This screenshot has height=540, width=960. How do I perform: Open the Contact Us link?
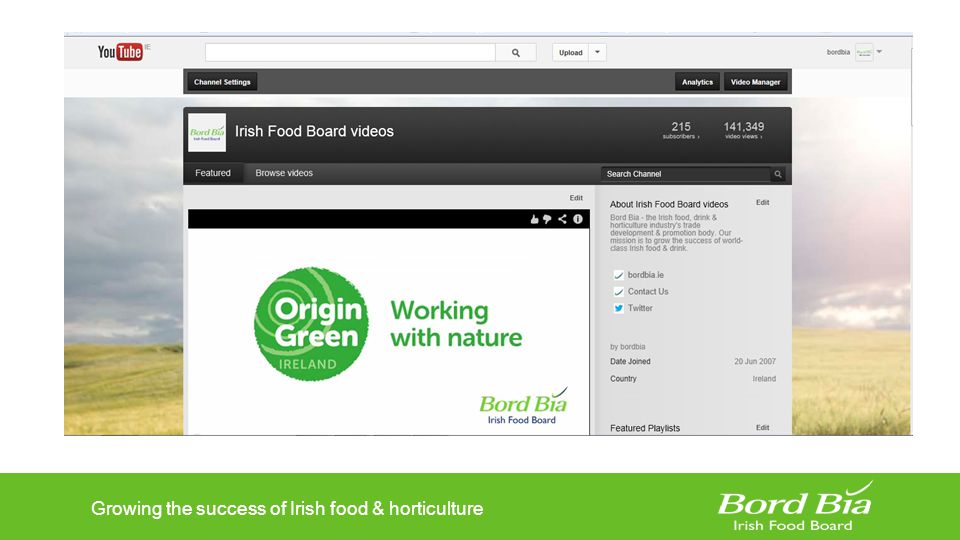click(x=648, y=291)
